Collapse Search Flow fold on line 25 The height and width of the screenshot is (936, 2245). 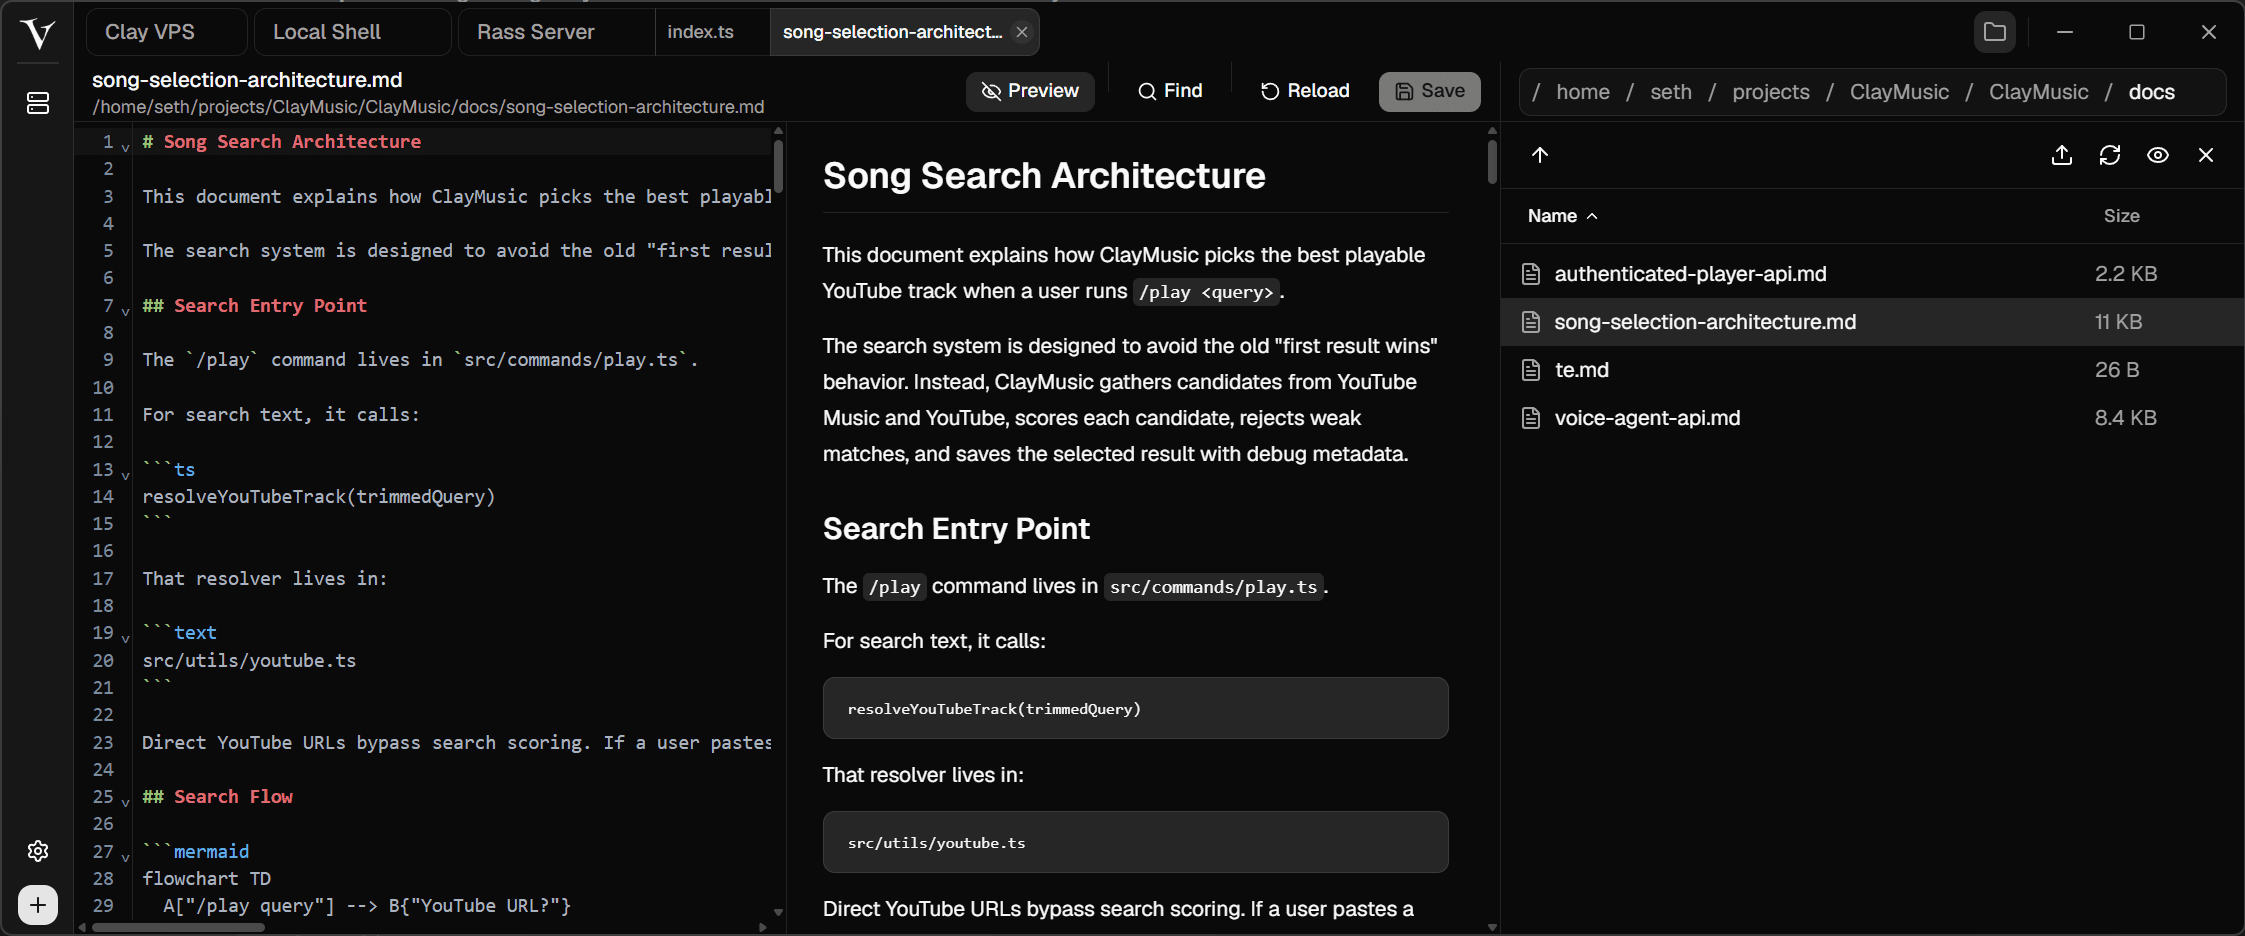(126, 802)
